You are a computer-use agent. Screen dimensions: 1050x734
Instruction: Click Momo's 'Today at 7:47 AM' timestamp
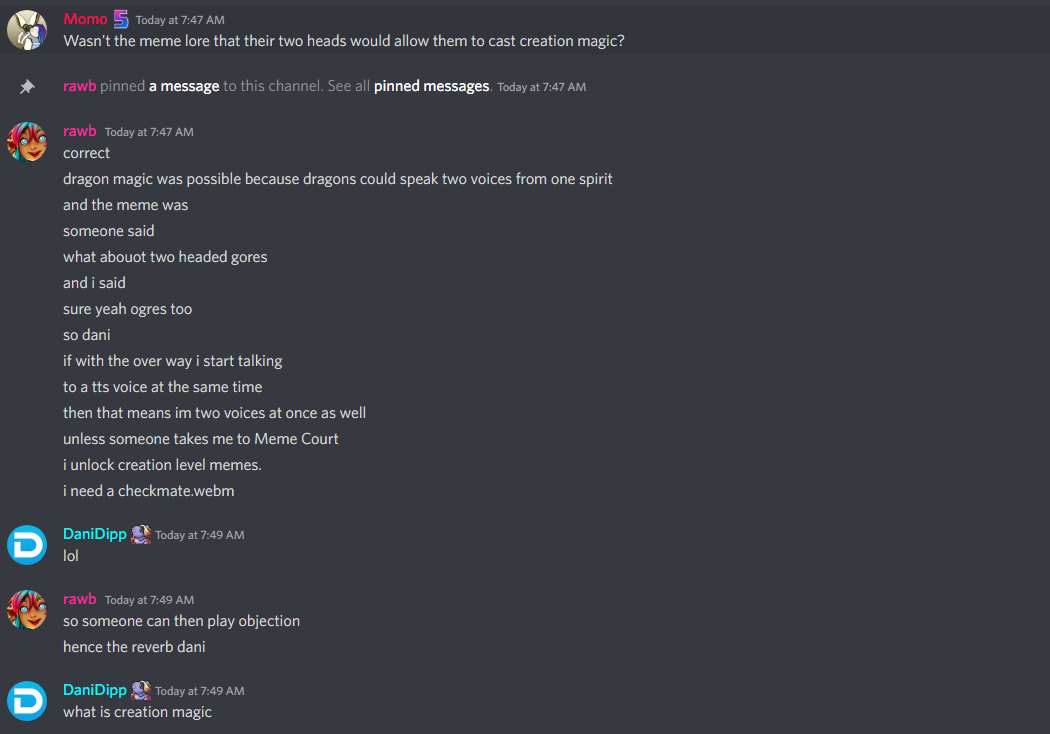180,20
